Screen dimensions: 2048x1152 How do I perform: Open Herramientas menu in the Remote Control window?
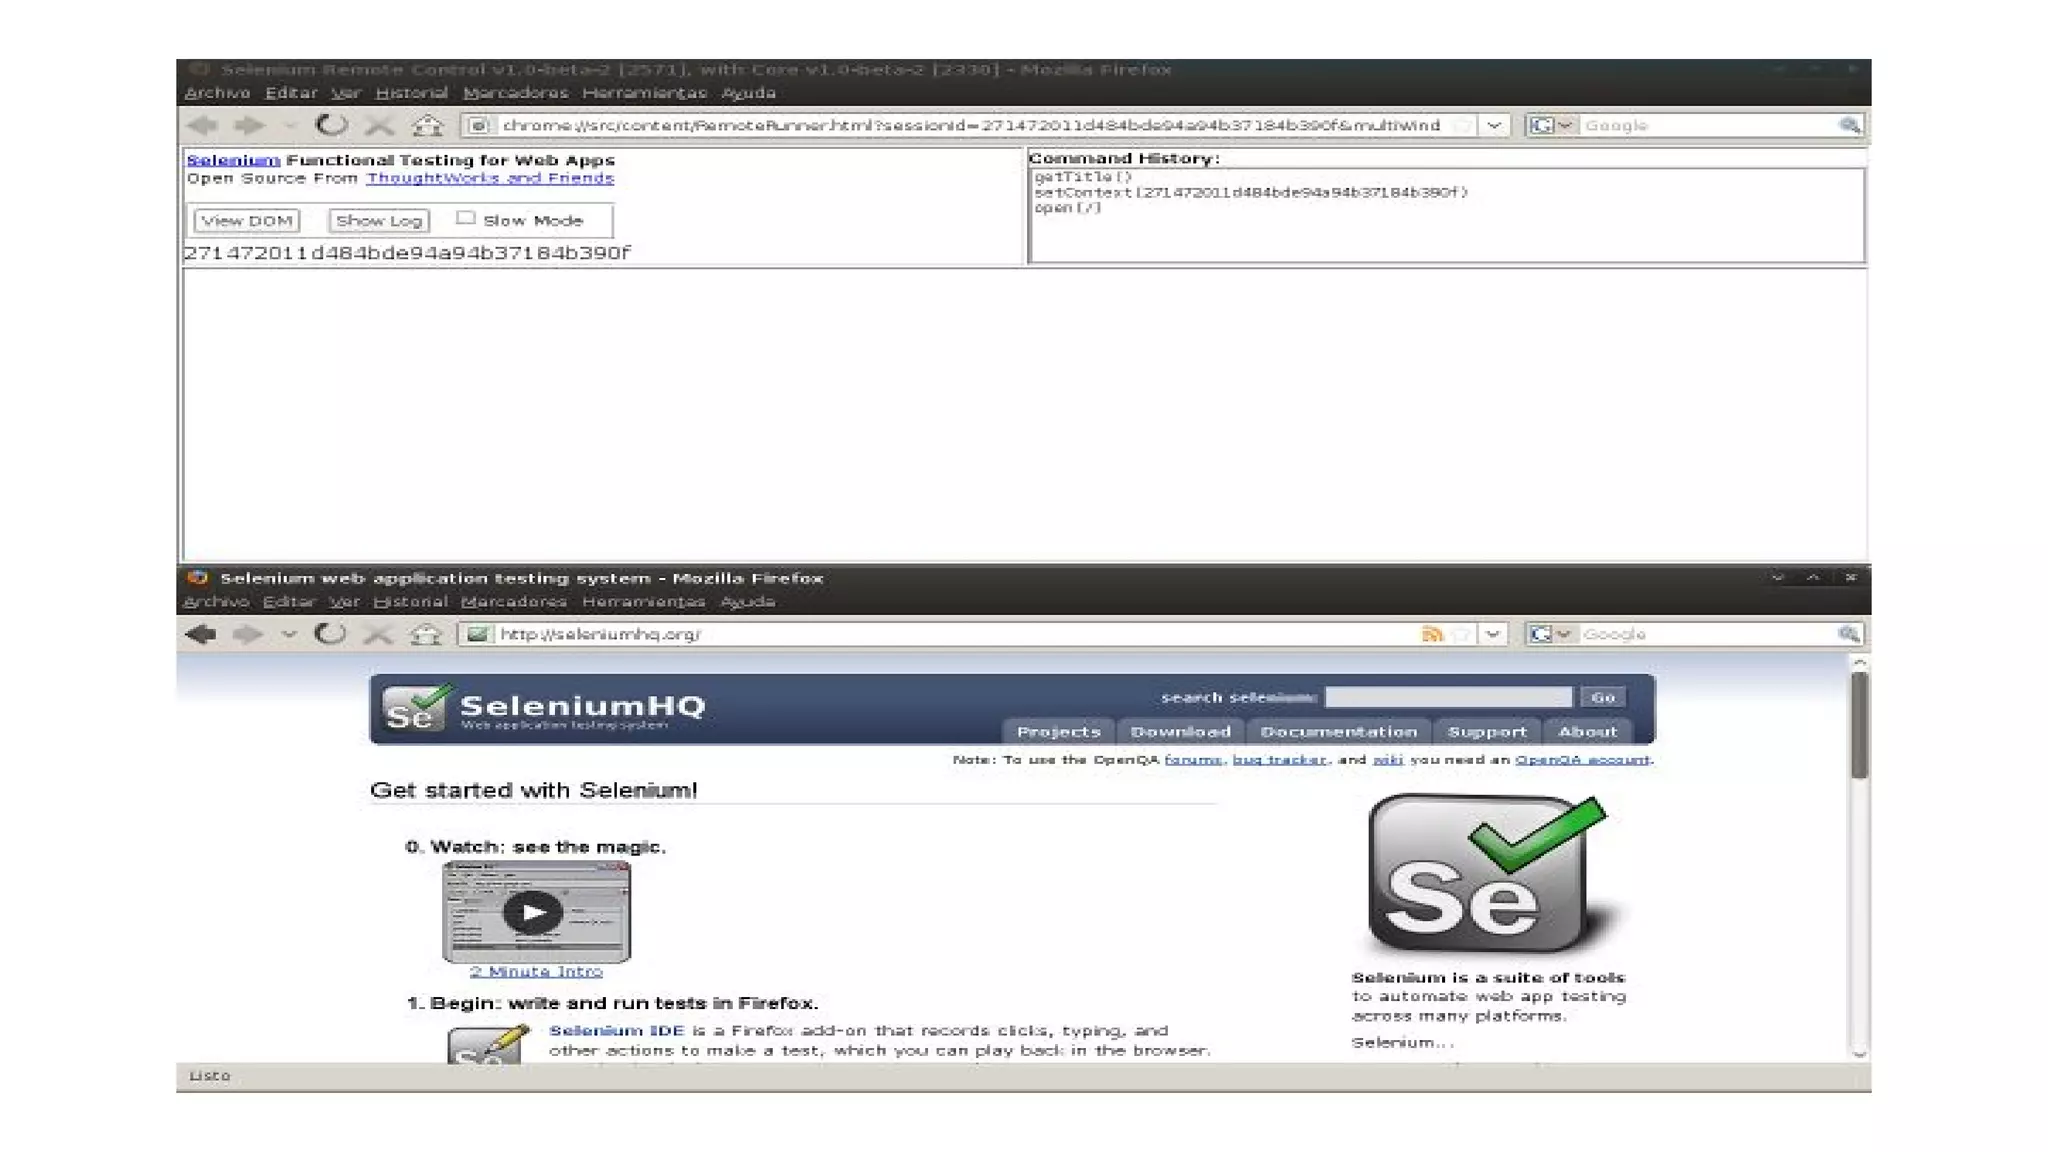pyautogui.click(x=644, y=93)
